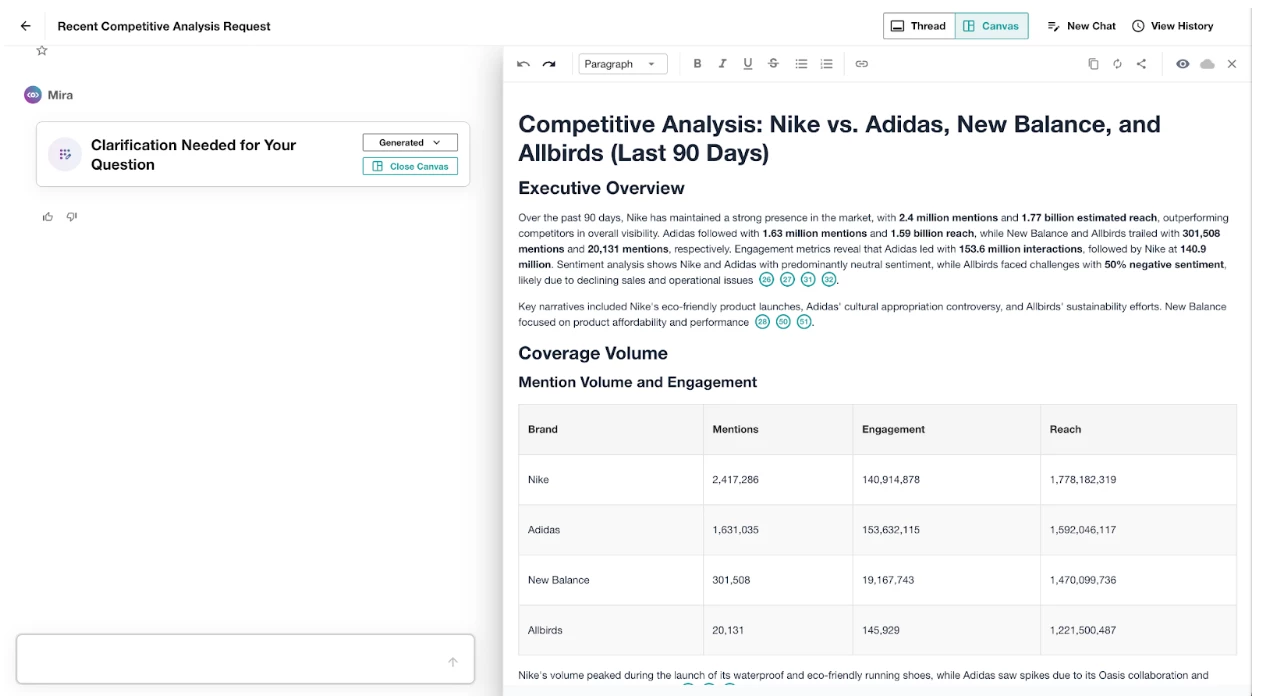Star this conversation

[x=42, y=50]
